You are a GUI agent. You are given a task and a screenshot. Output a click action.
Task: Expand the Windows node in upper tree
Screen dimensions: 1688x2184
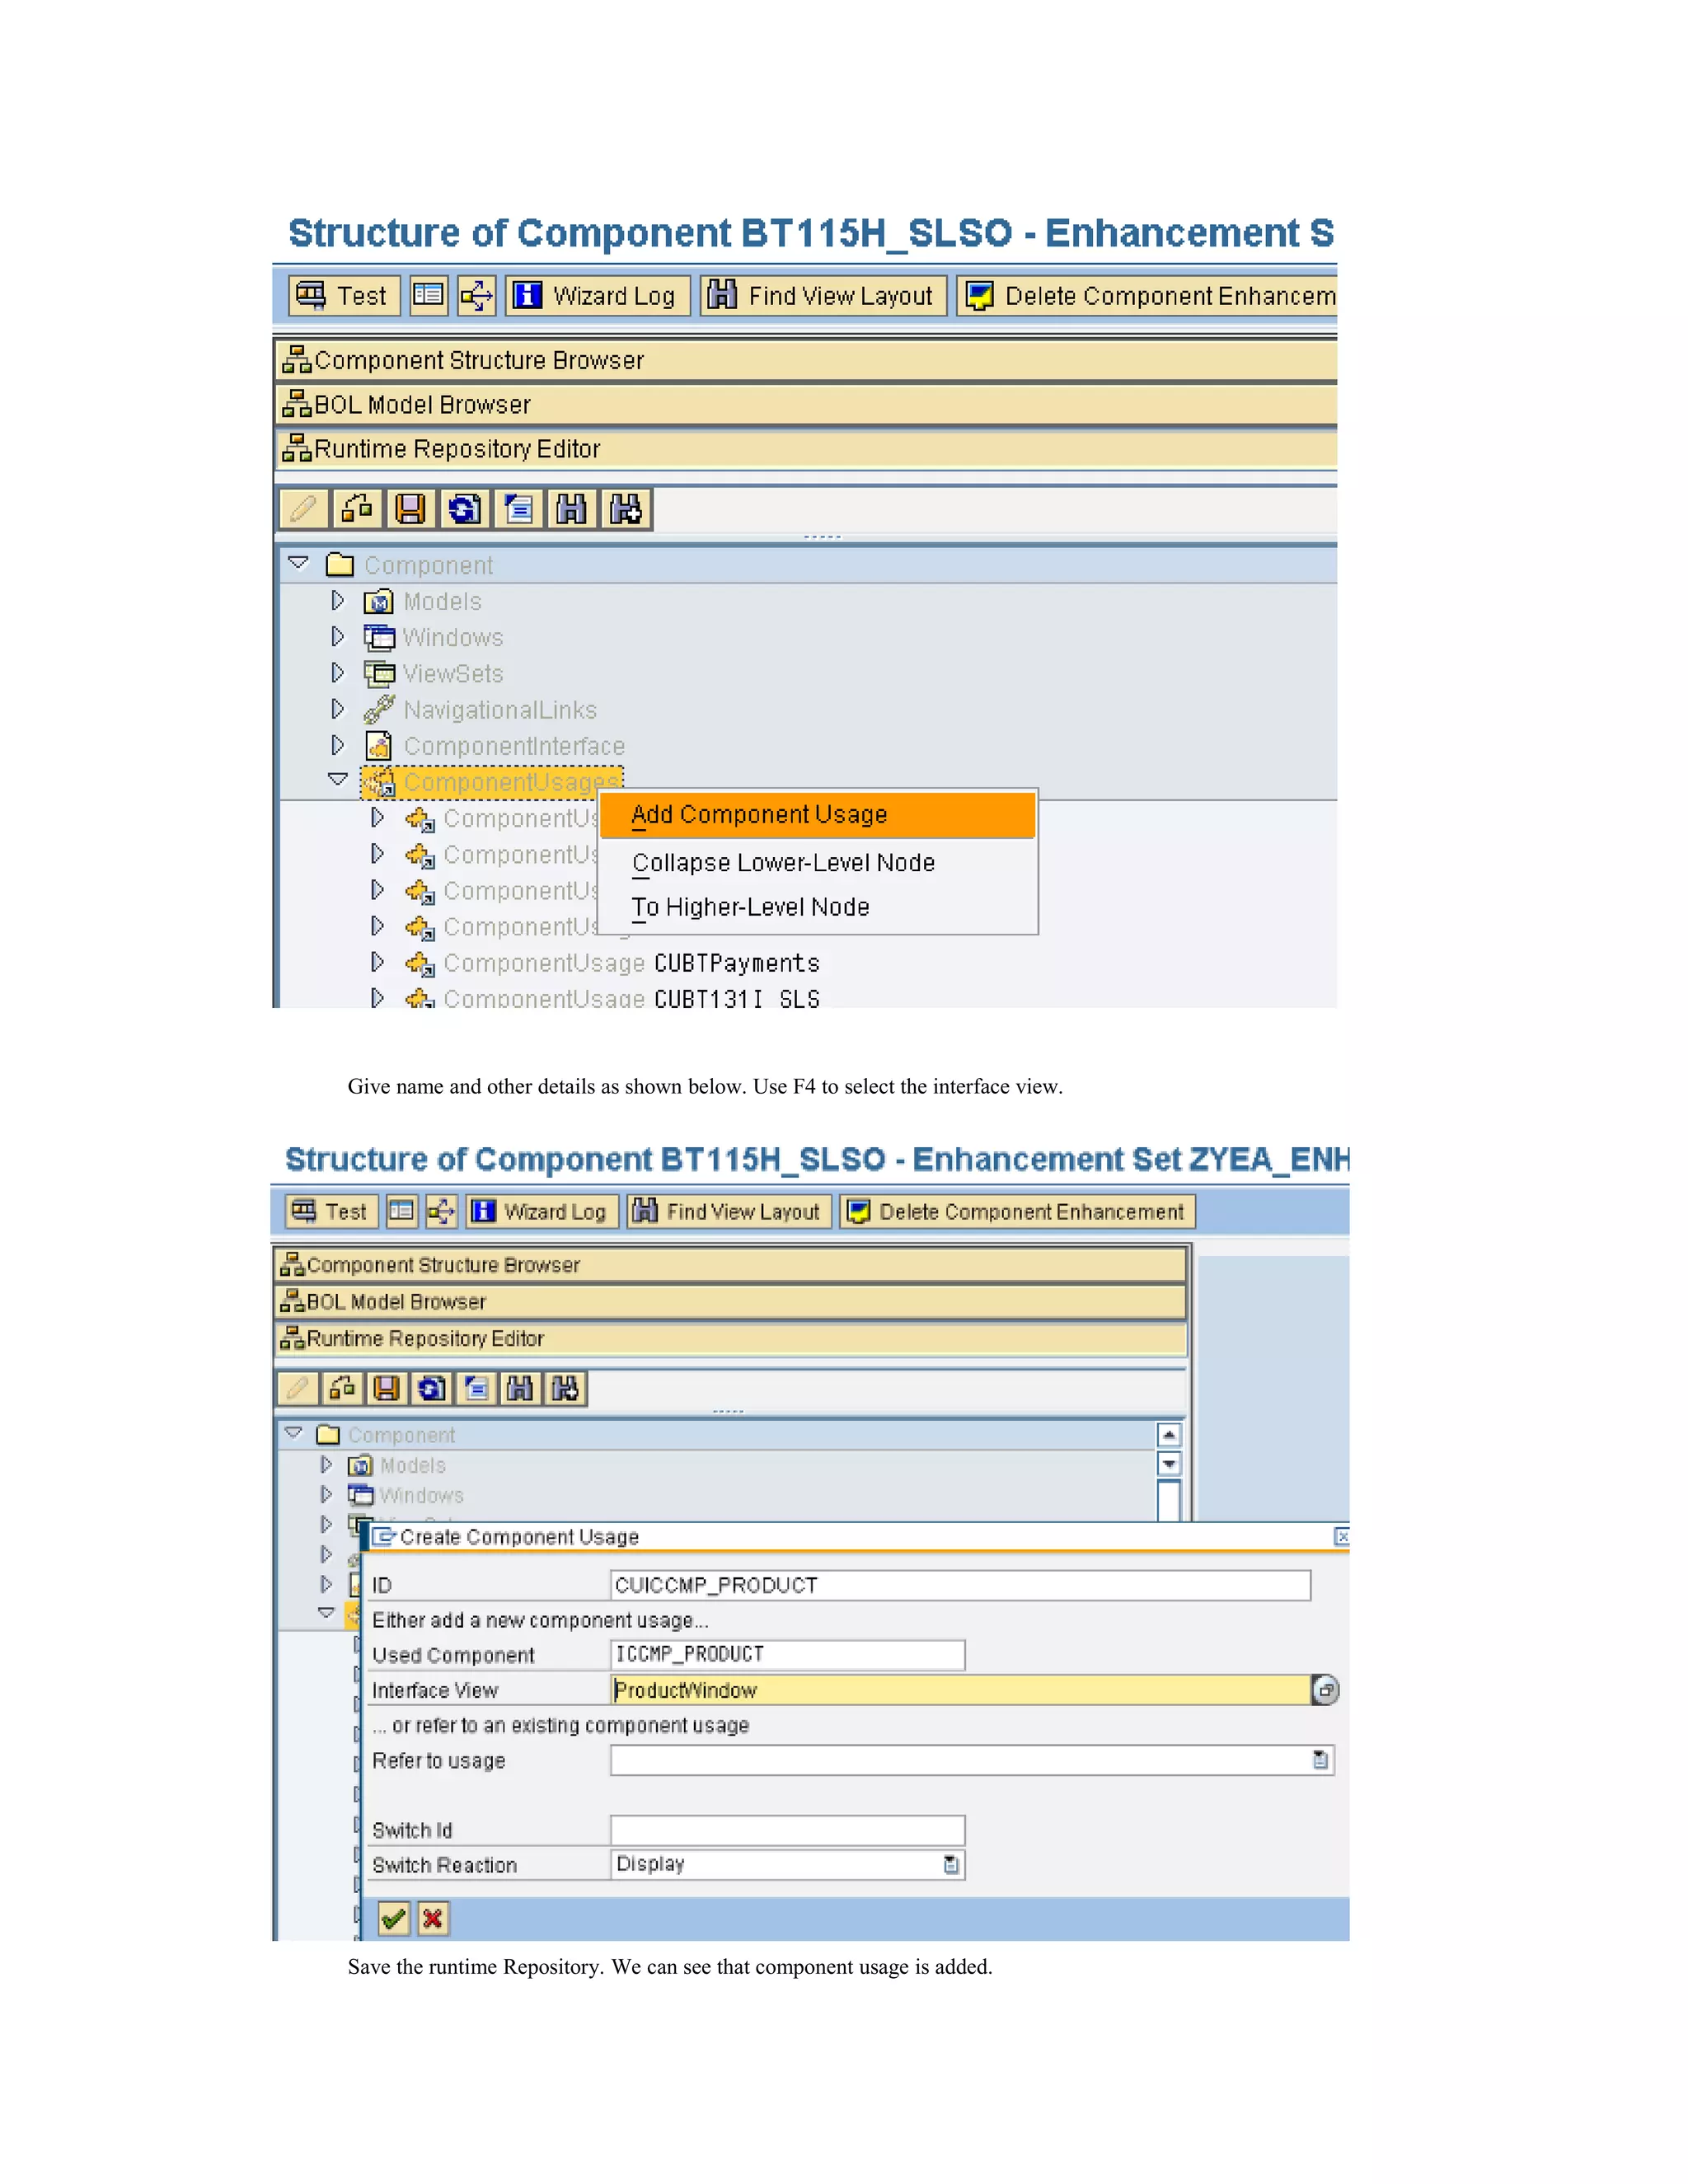click(337, 636)
